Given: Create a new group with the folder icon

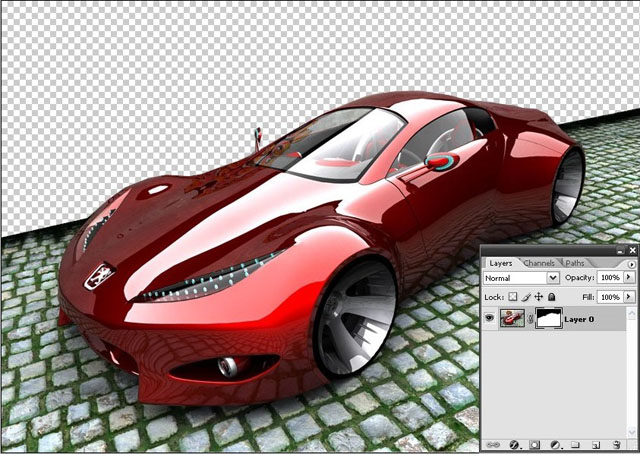Looking at the screenshot, I should tap(576, 445).
